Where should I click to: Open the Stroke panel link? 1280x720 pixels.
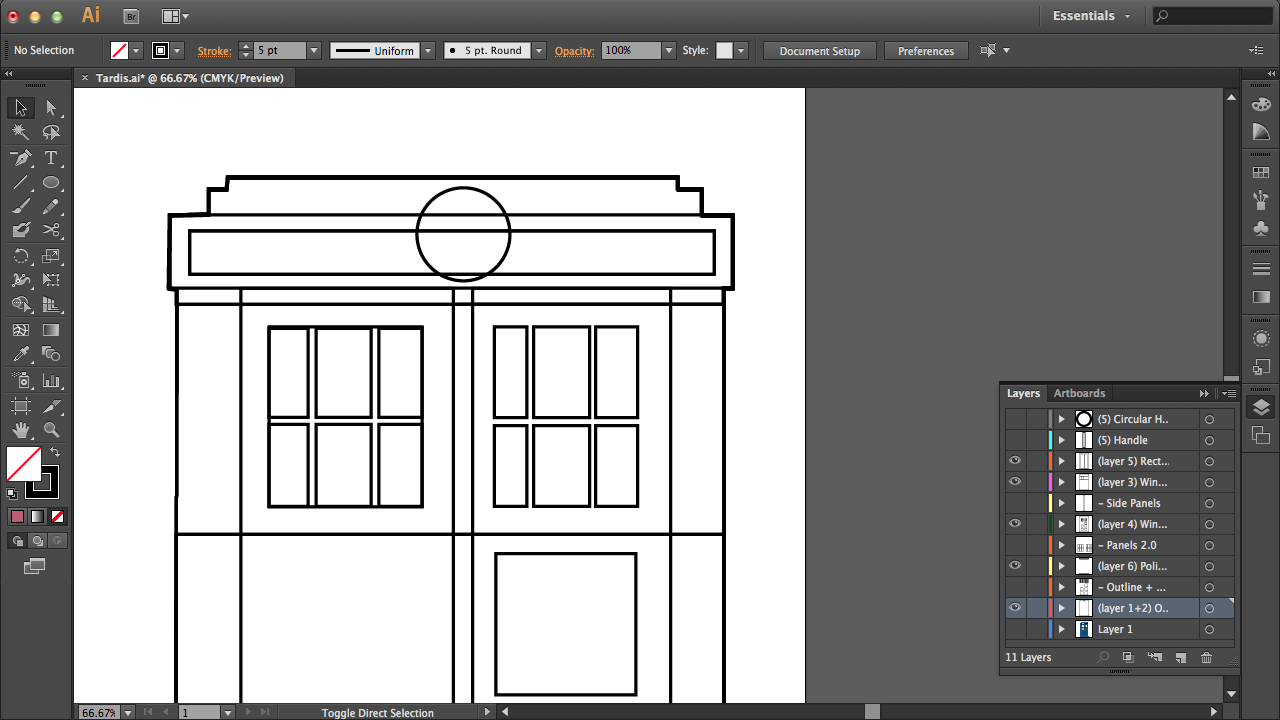[x=214, y=51]
